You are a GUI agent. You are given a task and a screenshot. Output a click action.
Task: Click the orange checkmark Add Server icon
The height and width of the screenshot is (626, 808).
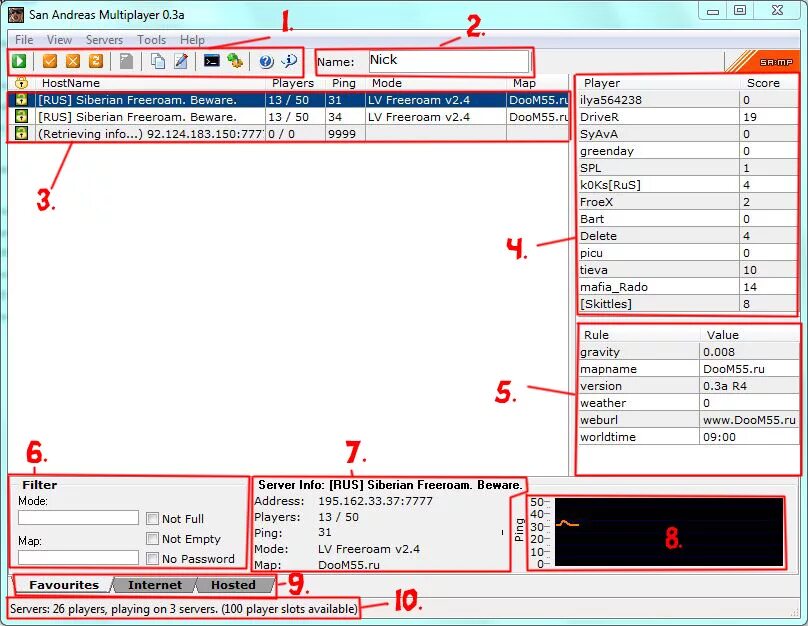(x=50, y=61)
